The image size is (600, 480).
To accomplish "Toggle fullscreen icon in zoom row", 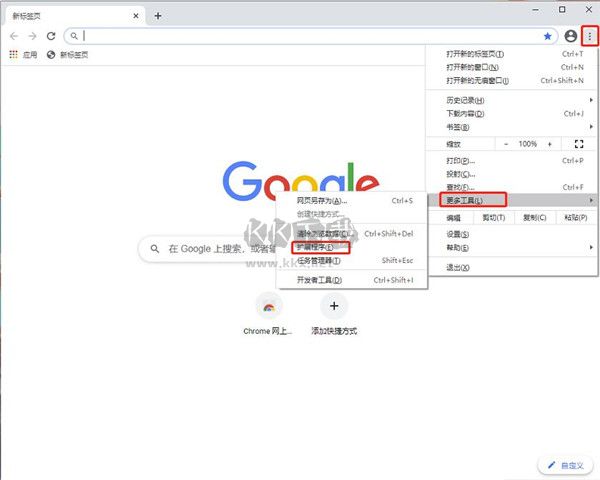I will click(579, 144).
